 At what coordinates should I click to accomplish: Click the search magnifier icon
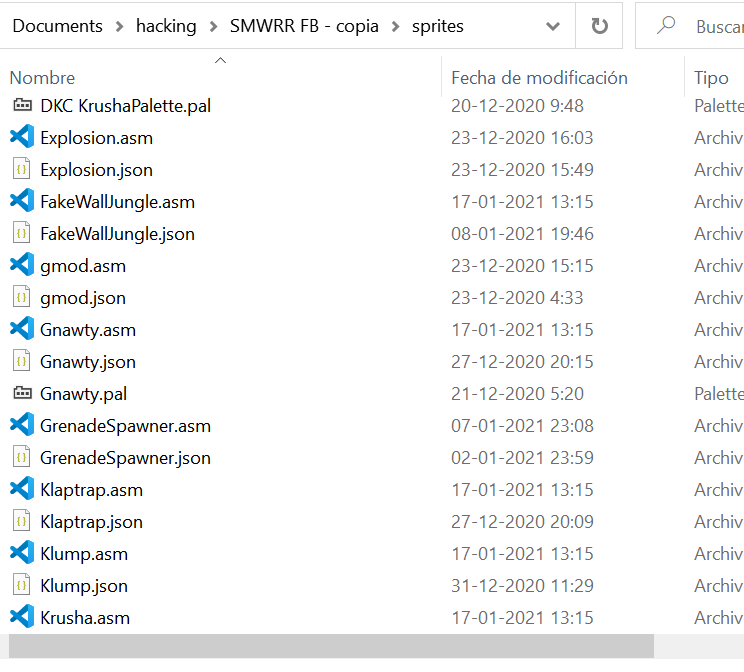(666, 25)
